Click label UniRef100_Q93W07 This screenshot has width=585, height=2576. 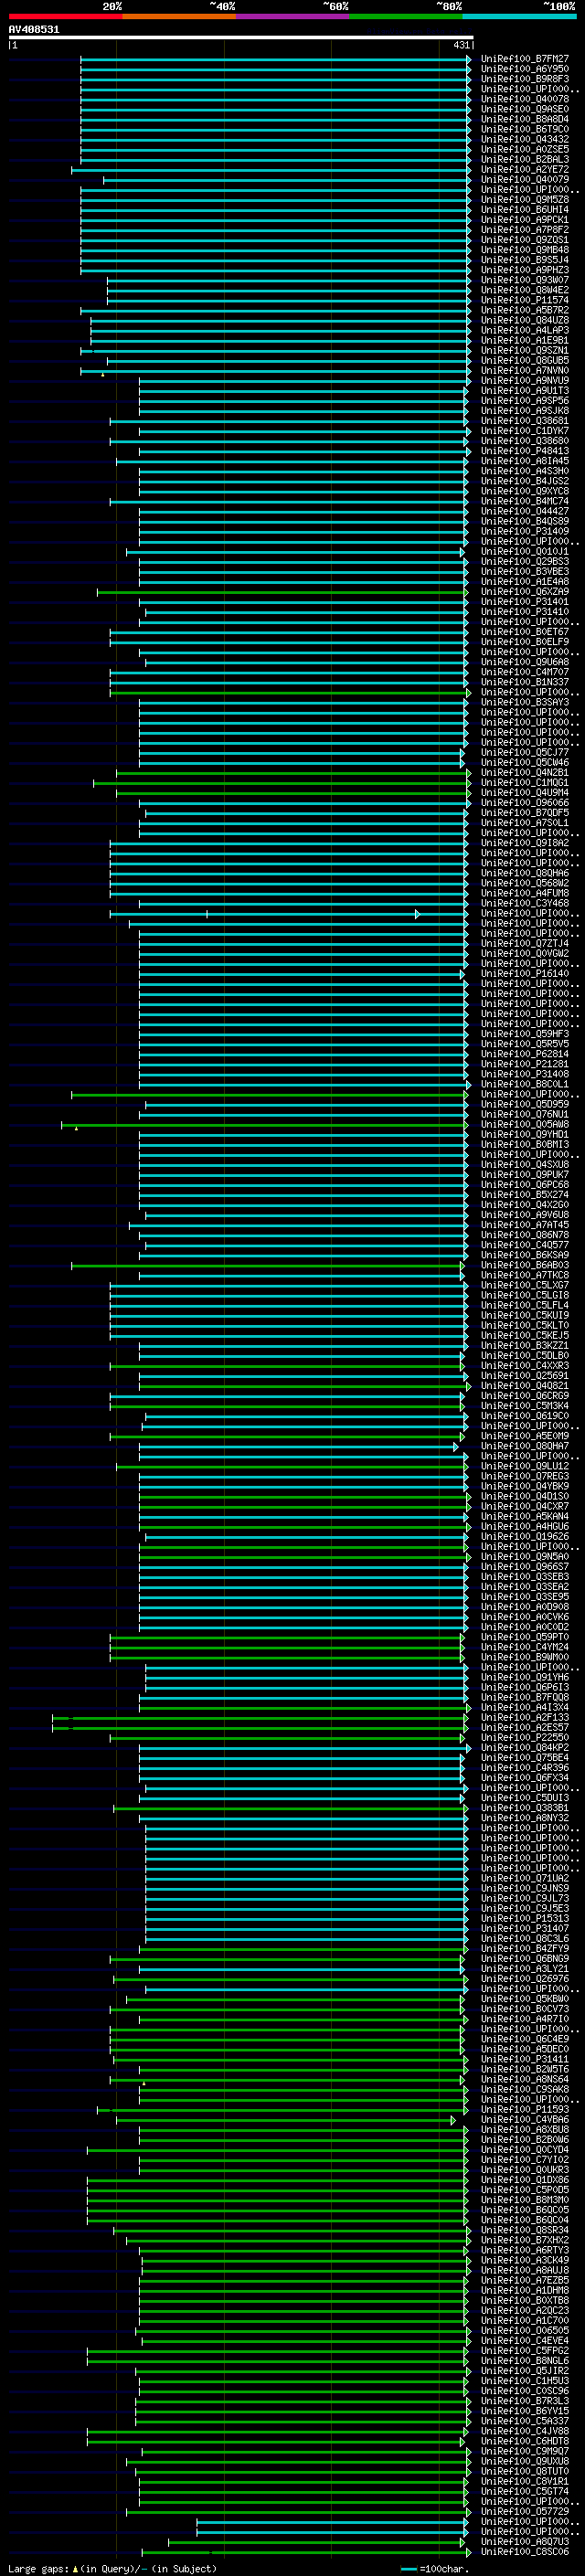tap(525, 280)
